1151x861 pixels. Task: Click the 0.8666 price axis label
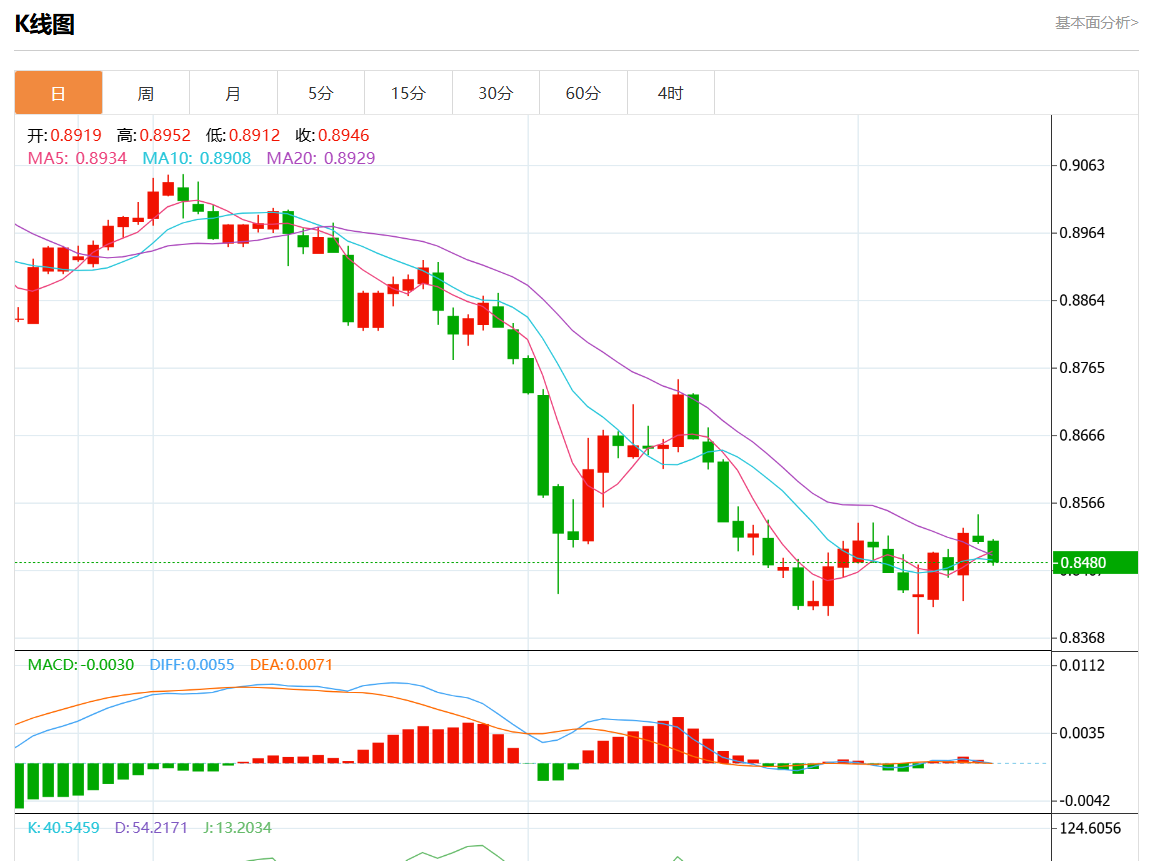[1082, 435]
